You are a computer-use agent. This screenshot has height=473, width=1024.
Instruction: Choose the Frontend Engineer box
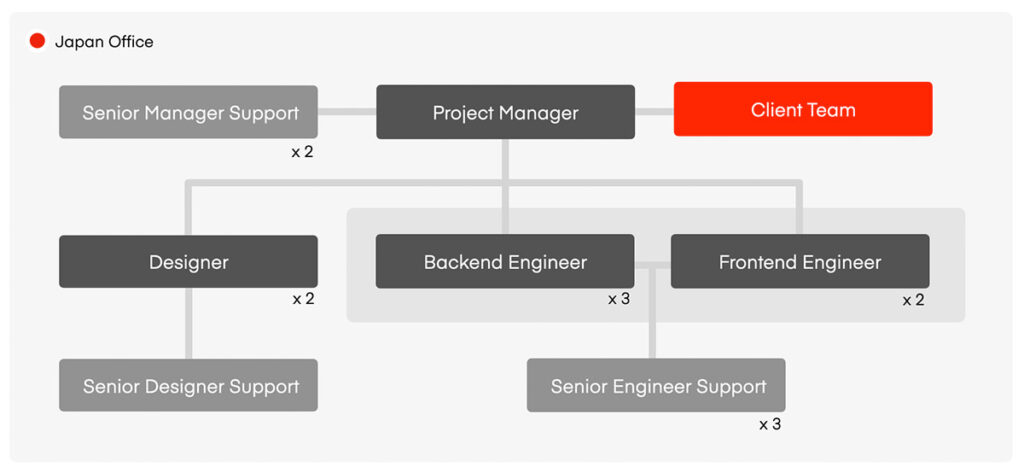(800, 262)
